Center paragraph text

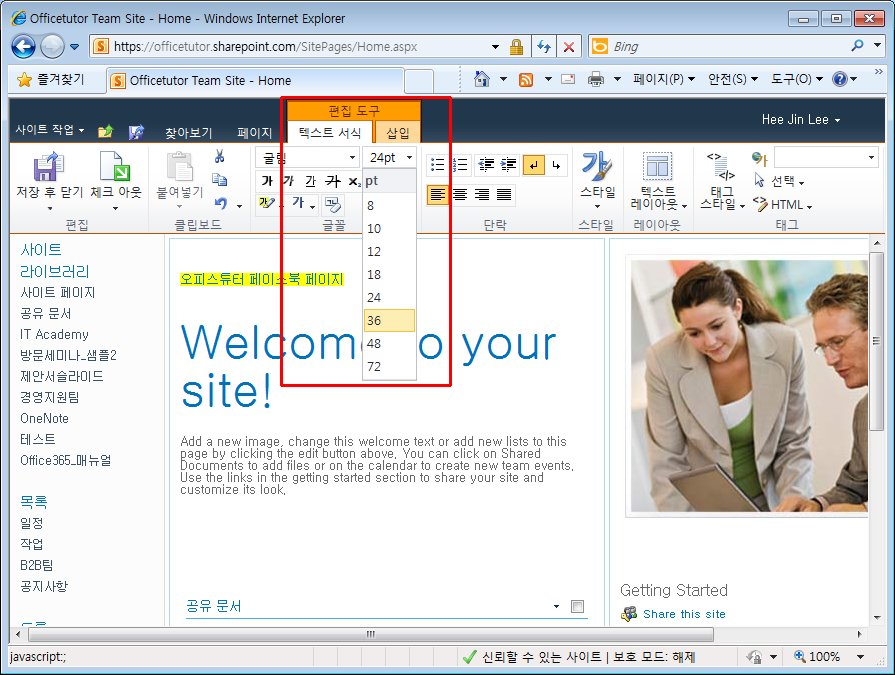tap(460, 195)
